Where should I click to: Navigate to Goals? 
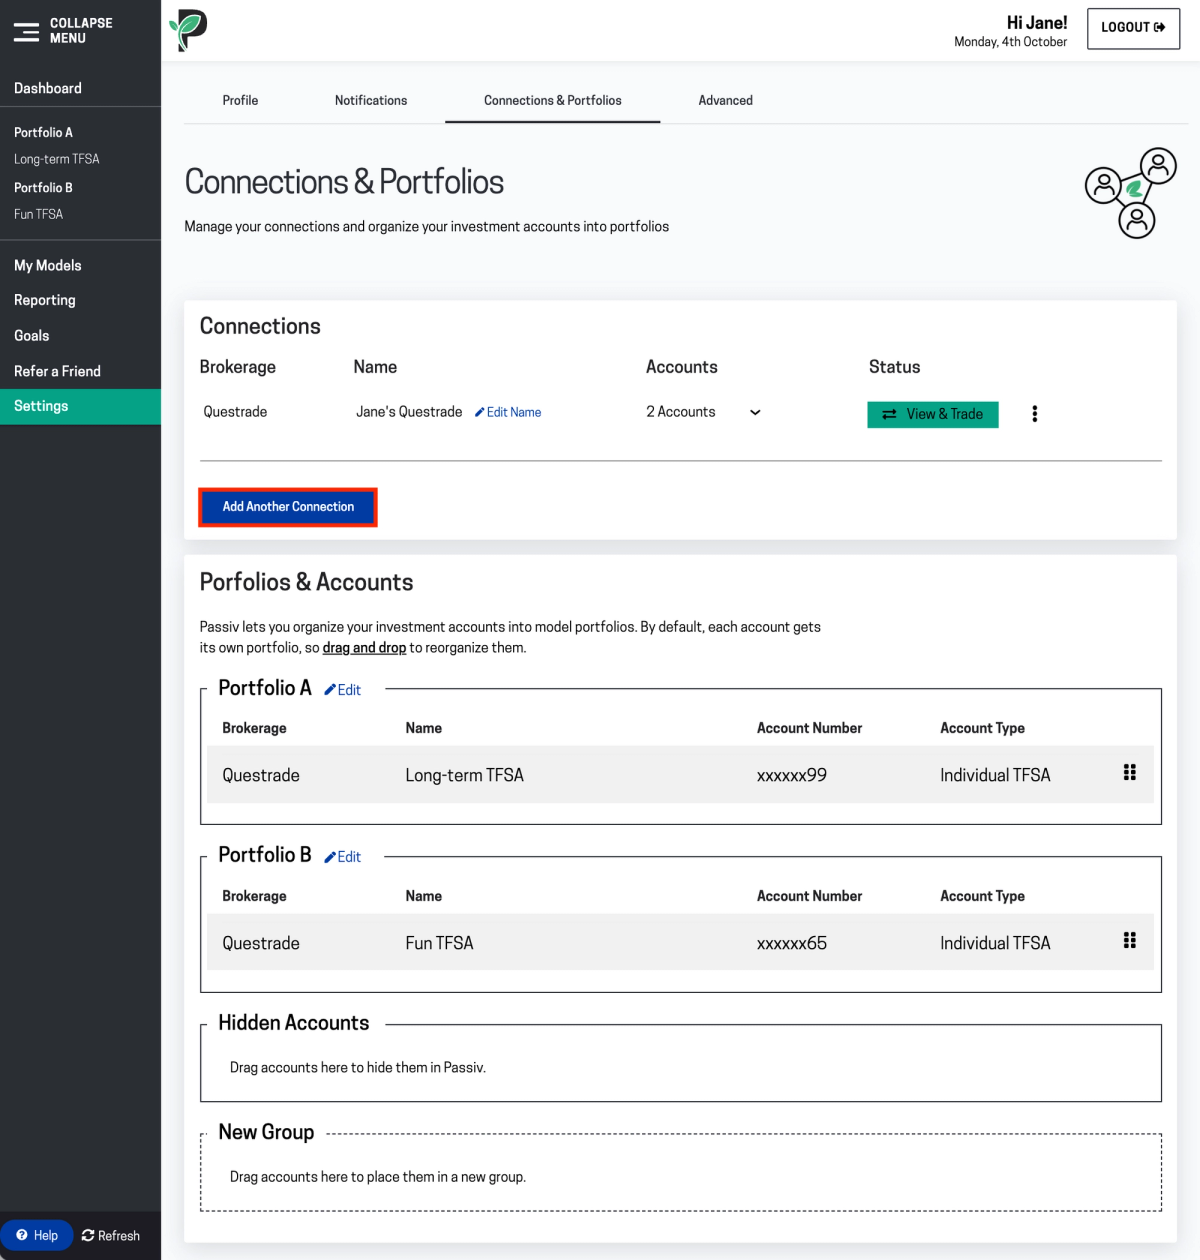(32, 336)
